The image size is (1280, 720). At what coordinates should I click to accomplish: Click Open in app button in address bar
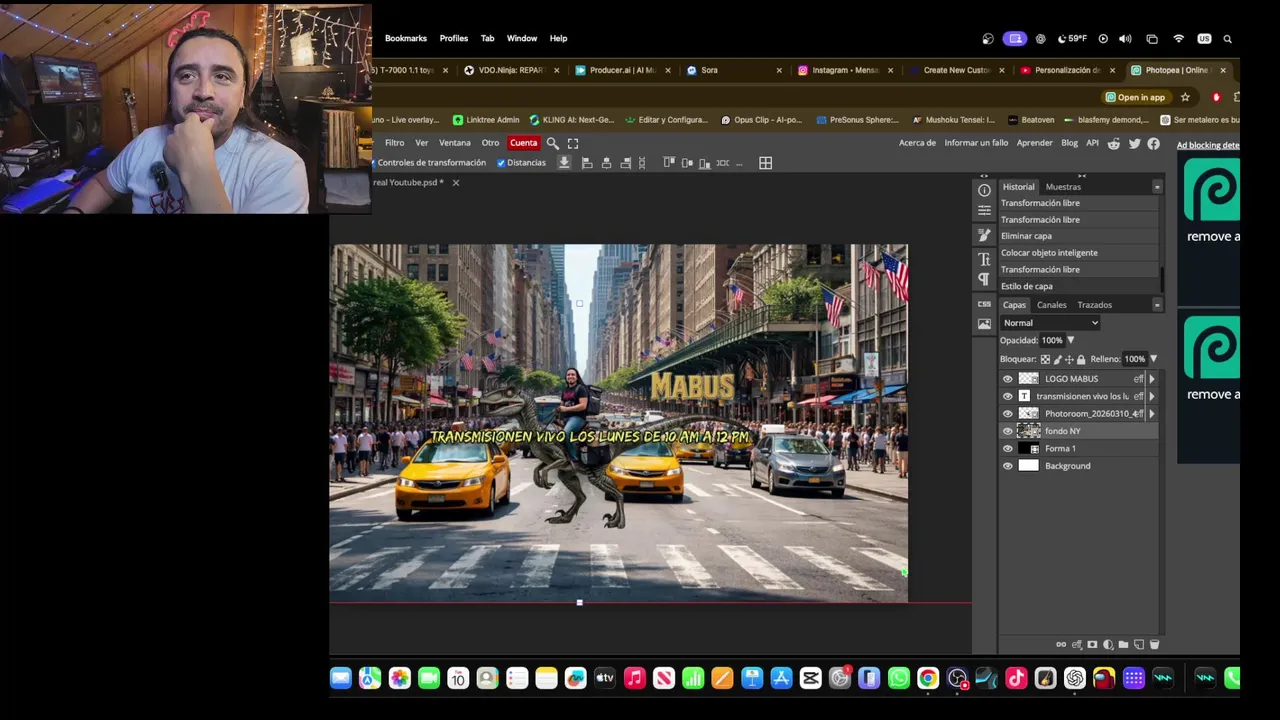pyautogui.click(x=1136, y=97)
